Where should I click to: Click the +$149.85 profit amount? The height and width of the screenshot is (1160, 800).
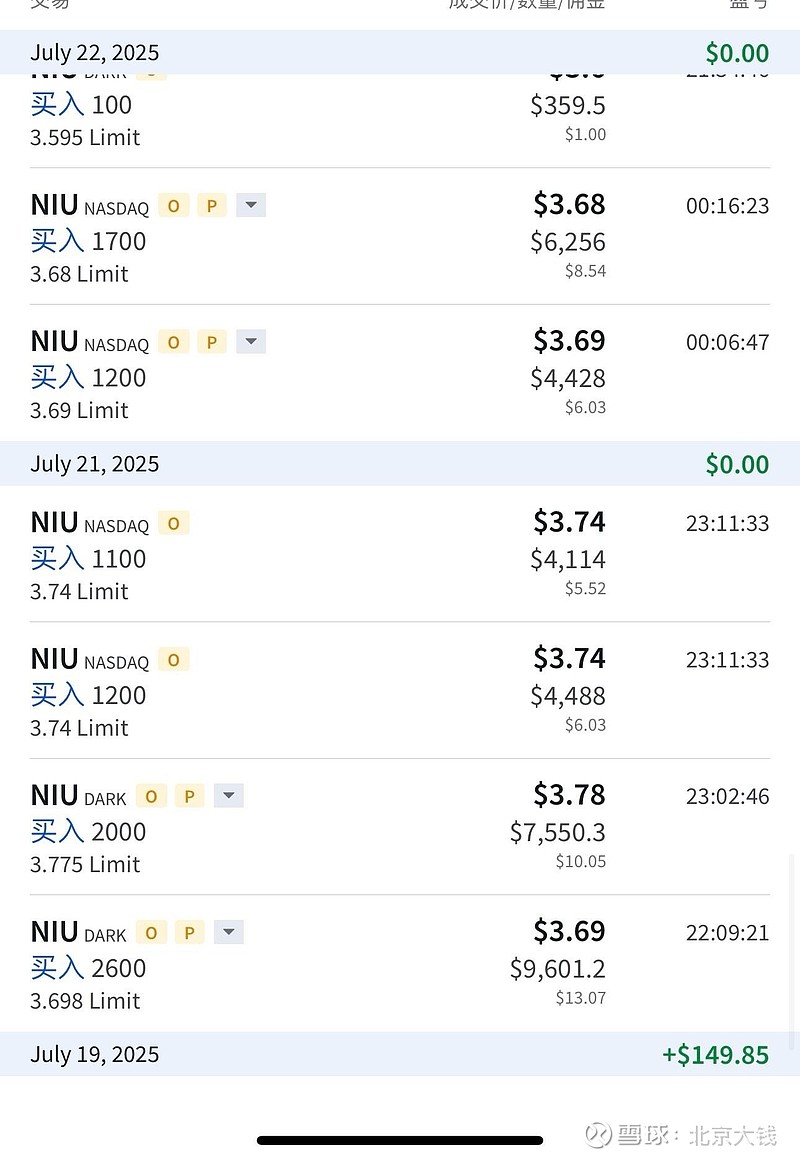pyautogui.click(x=715, y=1055)
